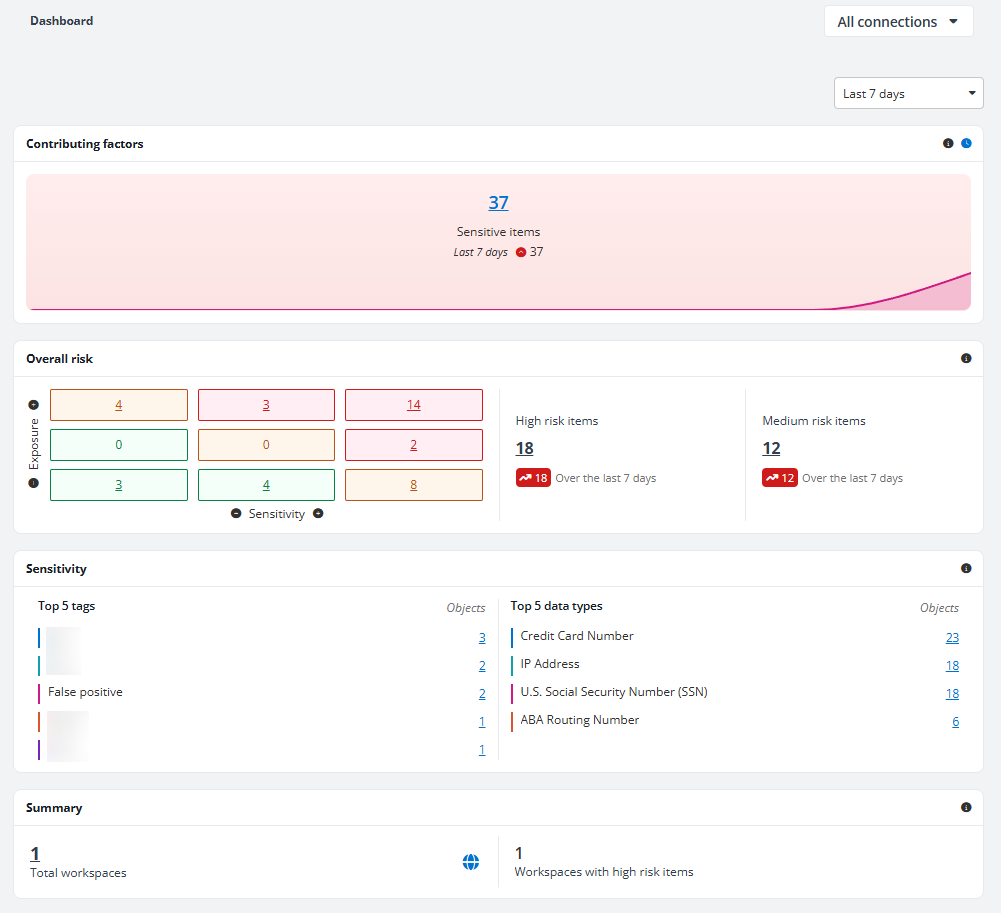Click the orange middle-row matrix cell showing 0
Screen dimensions: 1001x913
click(266, 445)
